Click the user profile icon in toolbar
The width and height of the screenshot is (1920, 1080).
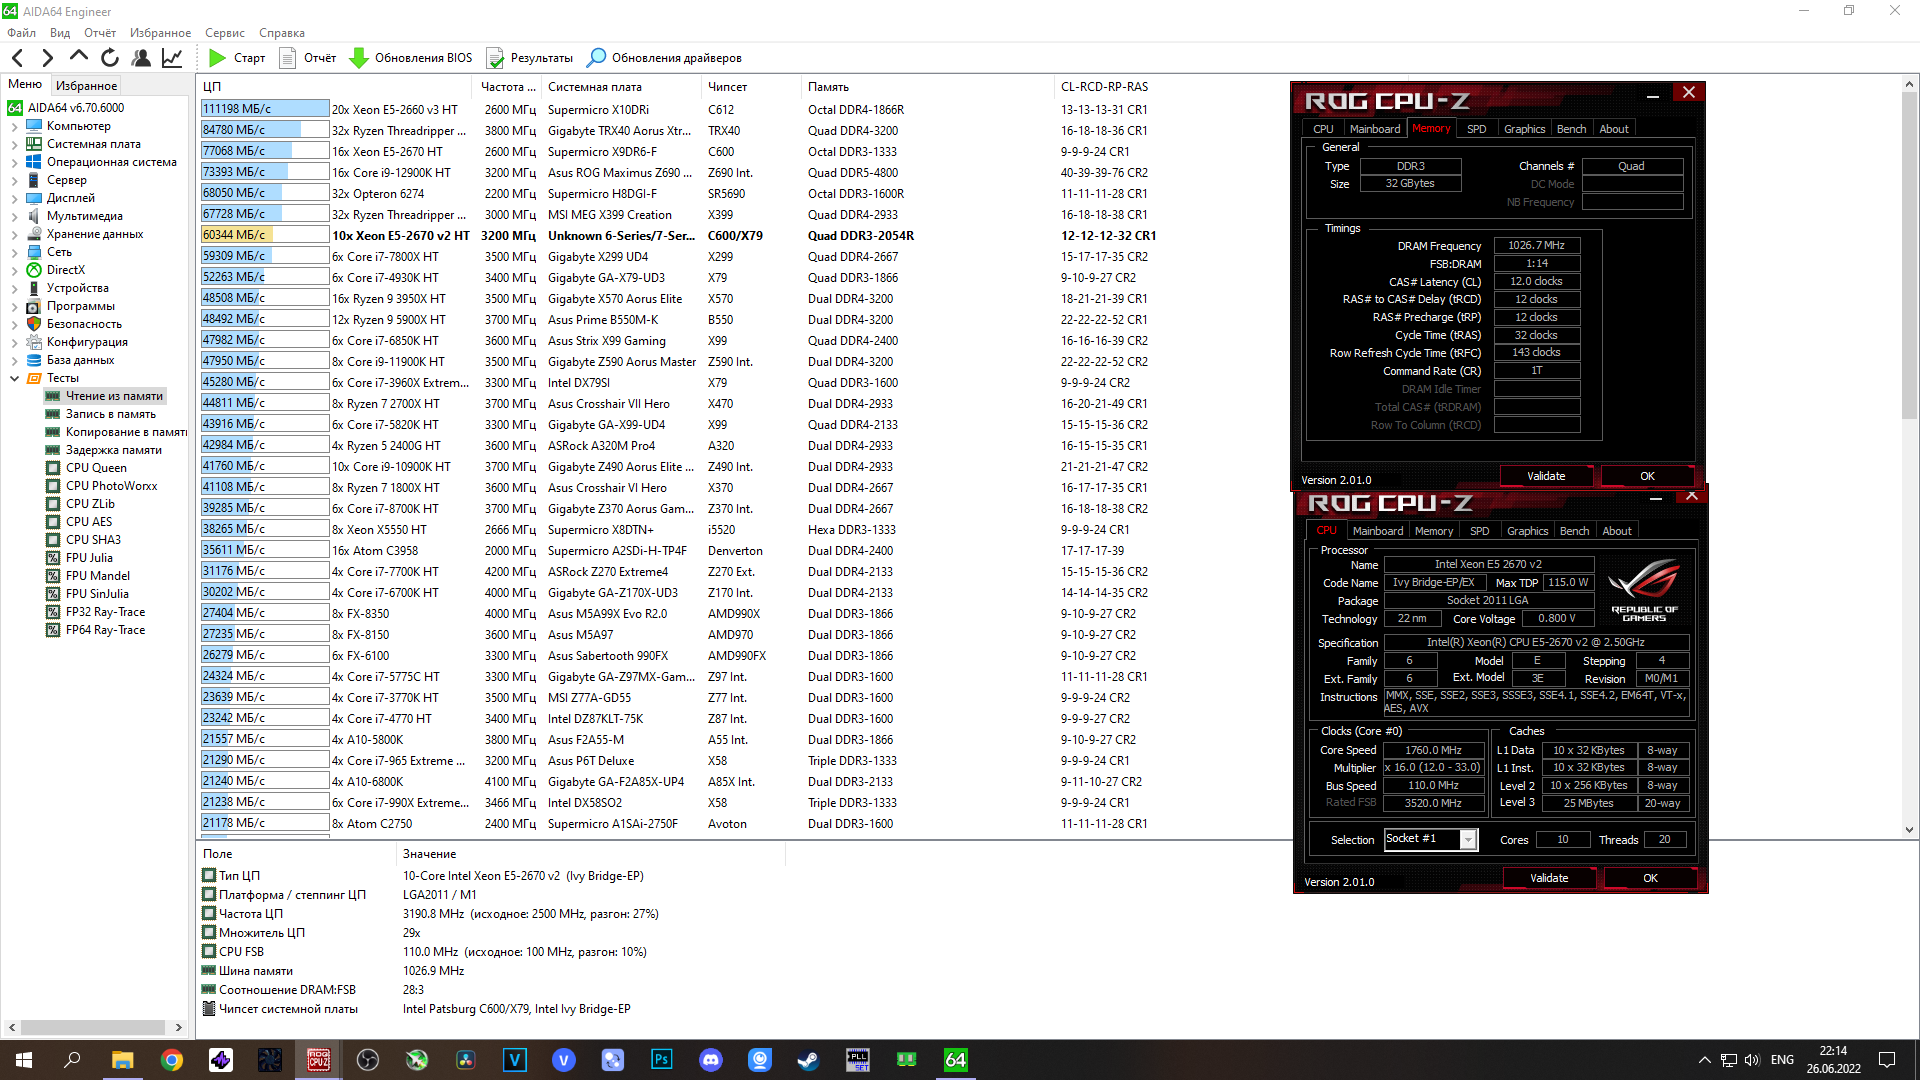(141, 58)
